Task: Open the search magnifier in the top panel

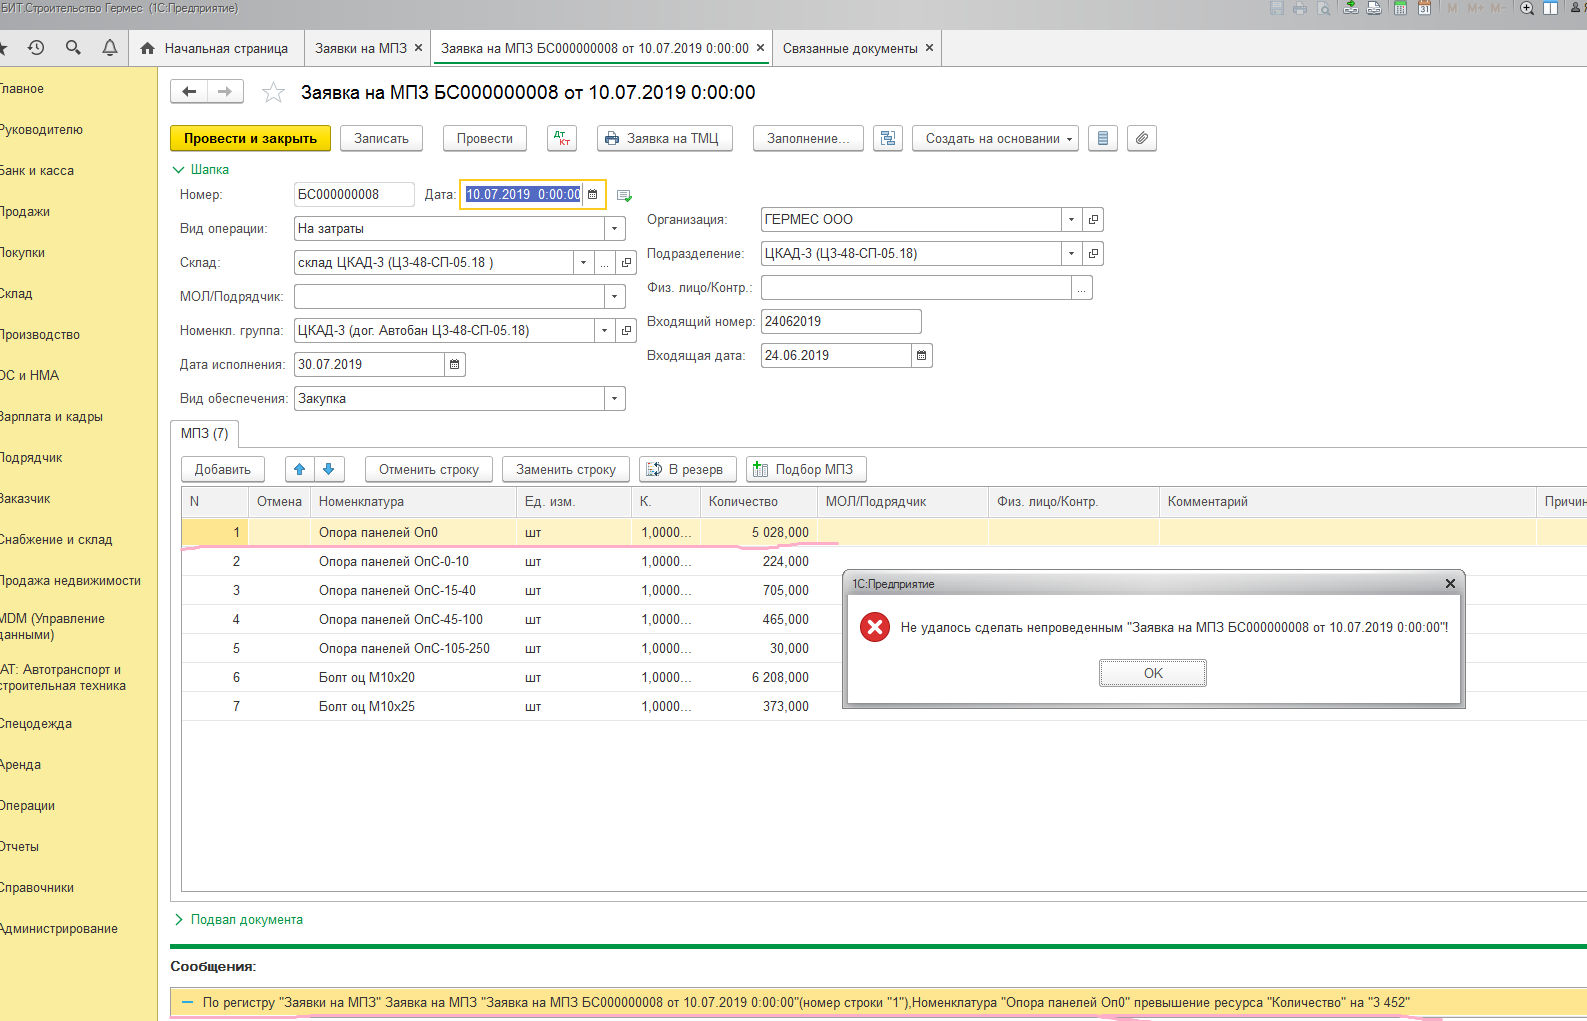Action: [73, 47]
